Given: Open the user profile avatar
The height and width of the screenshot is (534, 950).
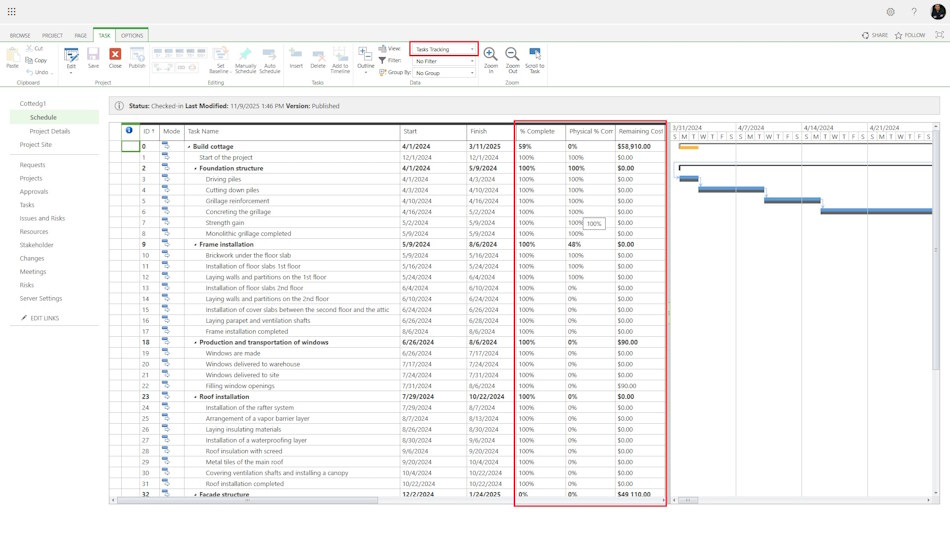Looking at the screenshot, I should (x=937, y=12).
